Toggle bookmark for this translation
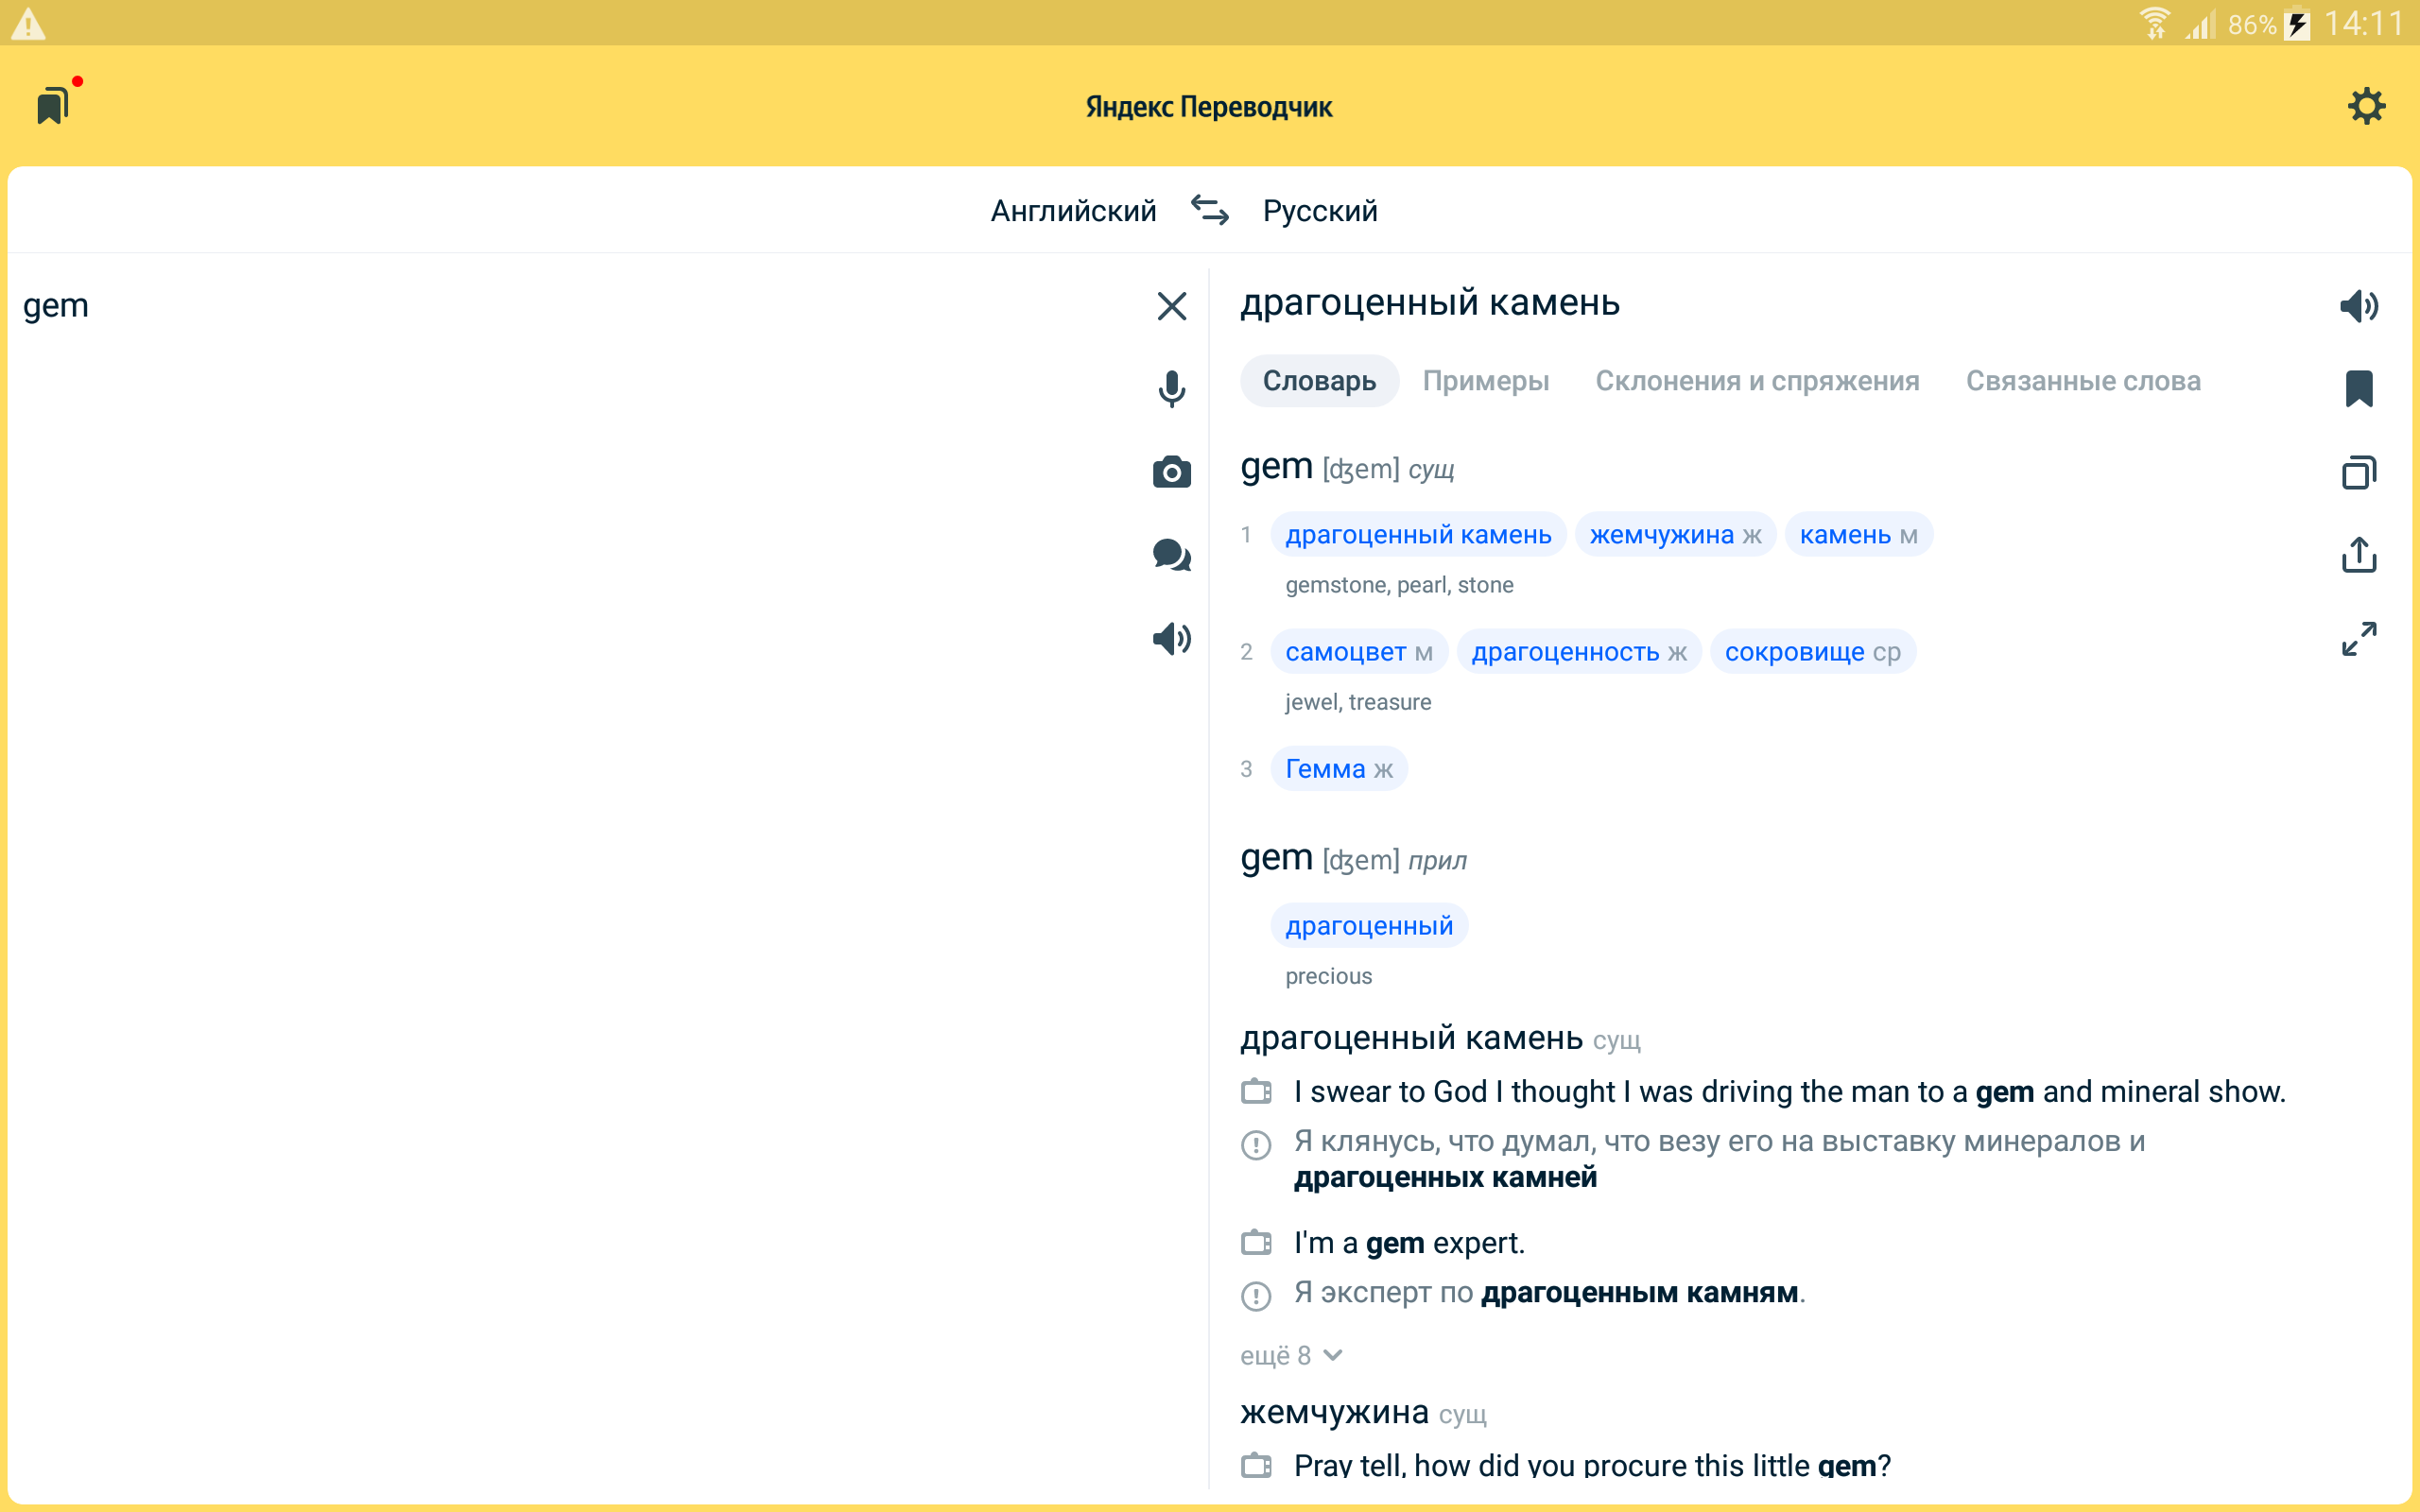This screenshot has height=1512, width=2420. pos(2358,388)
